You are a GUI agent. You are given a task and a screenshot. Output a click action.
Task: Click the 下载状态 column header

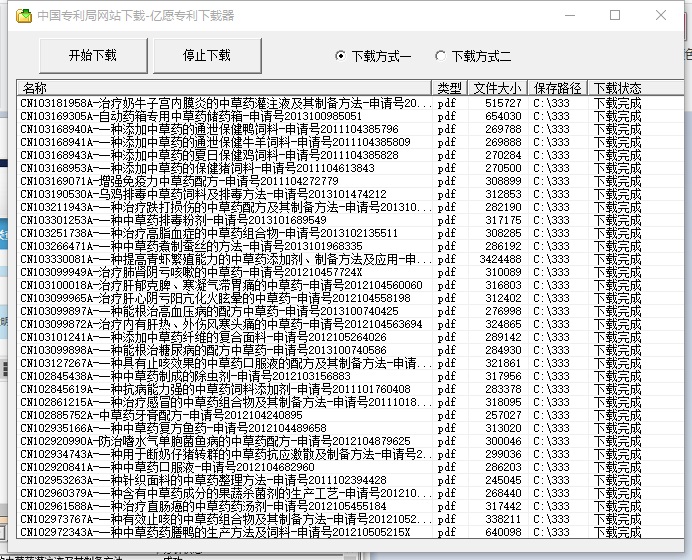click(636, 88)
